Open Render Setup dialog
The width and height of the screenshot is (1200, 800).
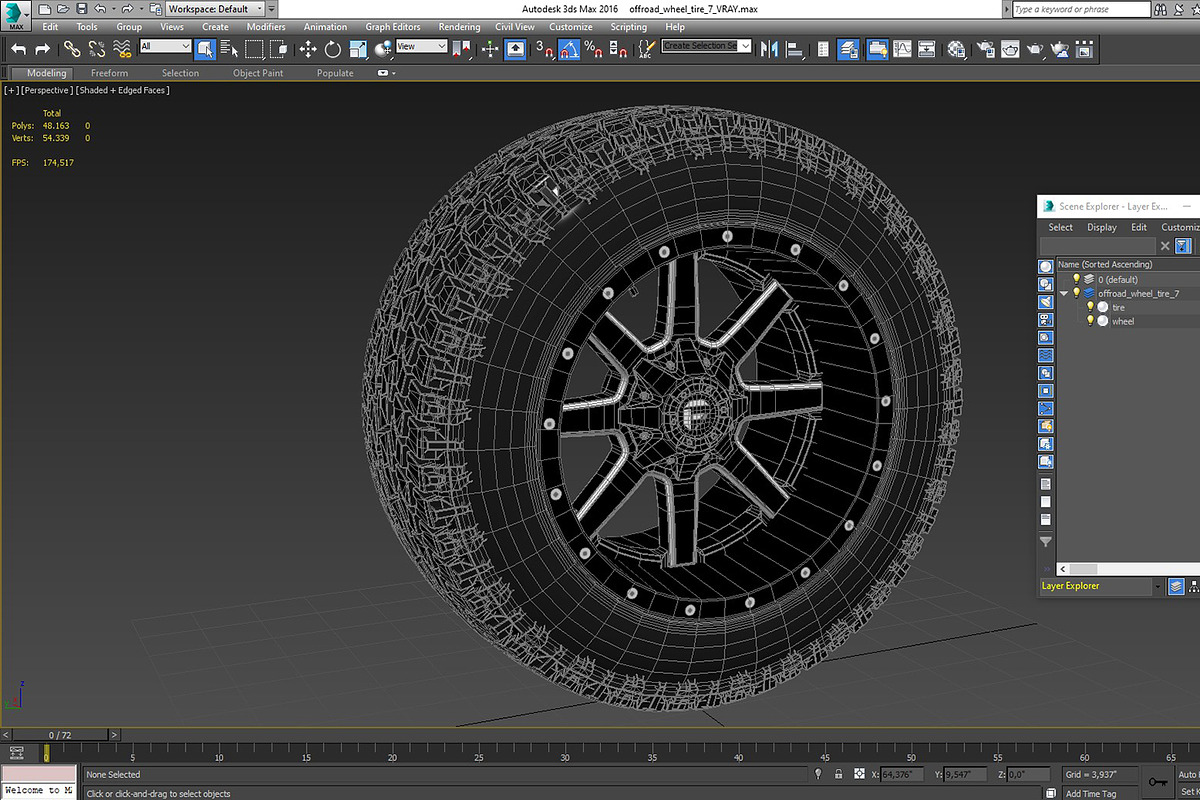coord(985,48)
